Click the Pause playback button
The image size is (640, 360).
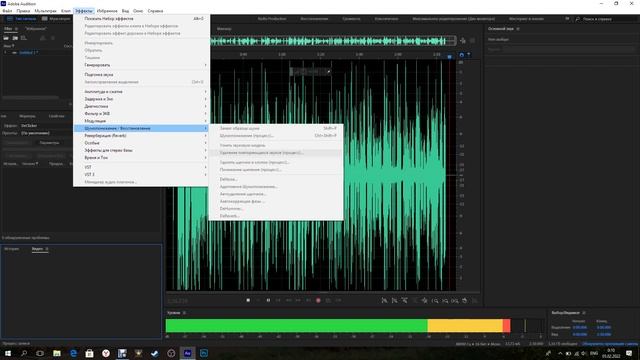click(x=268, y=300)
